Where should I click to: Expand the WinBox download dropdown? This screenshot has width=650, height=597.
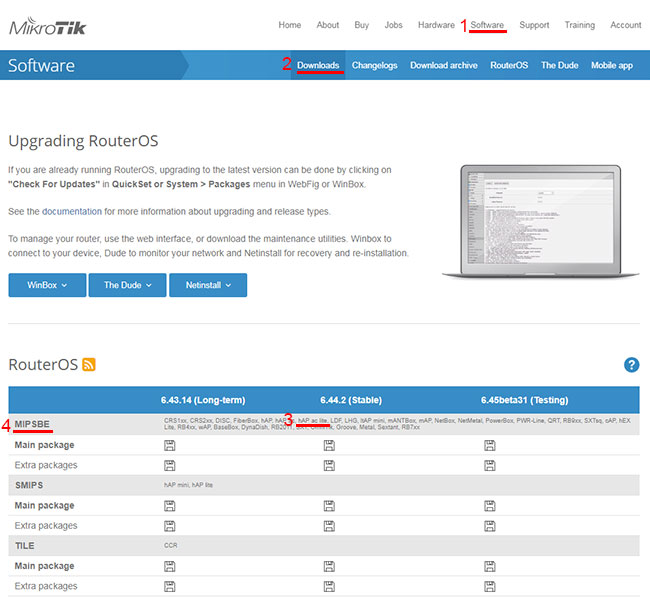click(47, 285)
